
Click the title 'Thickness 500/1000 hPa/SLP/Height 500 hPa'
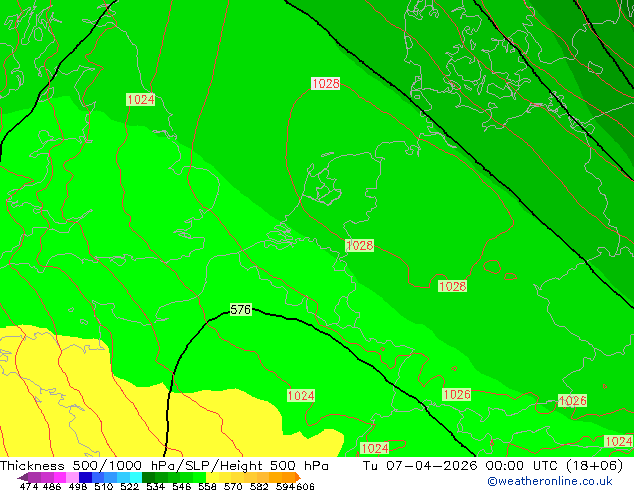[164, 466]
